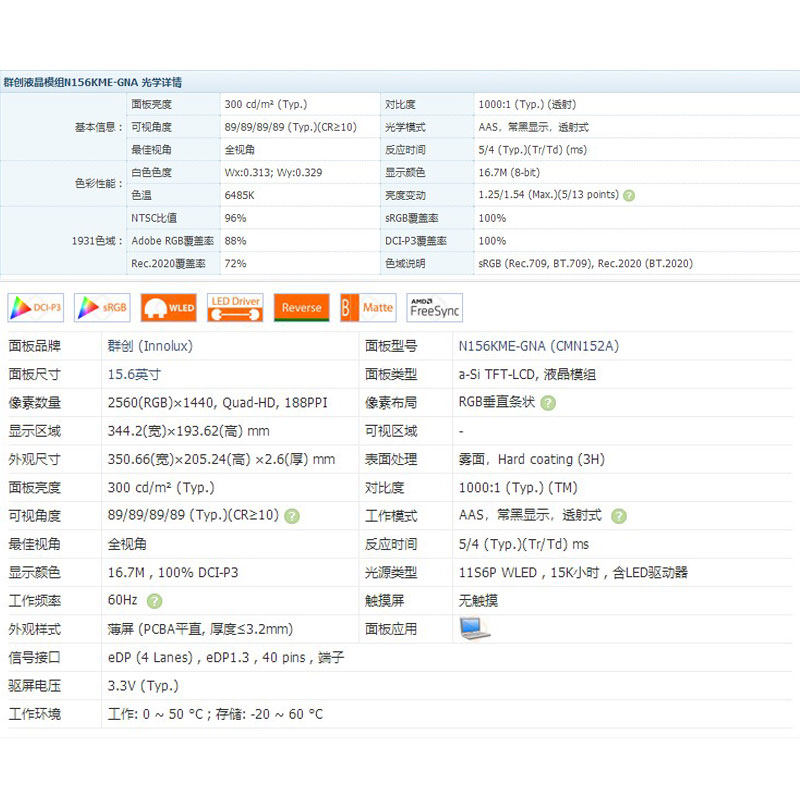Viewport: 800px width, 800px height.
Task: Select the 96% NTSC ratio value
Action: 235,218
